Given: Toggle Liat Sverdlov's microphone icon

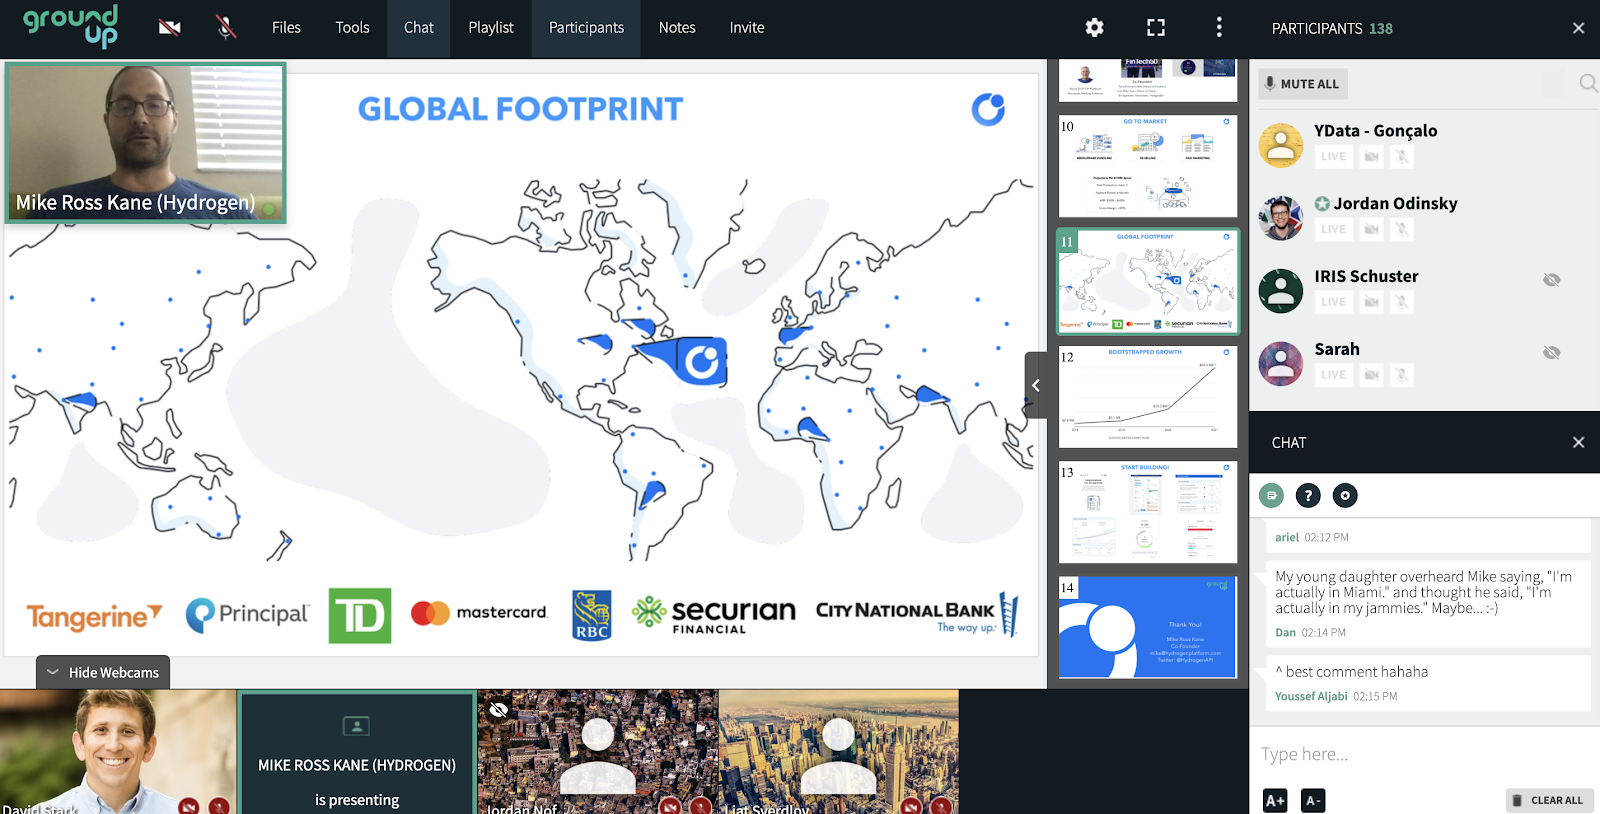Looking at the screenshot, I should point(941,806).
